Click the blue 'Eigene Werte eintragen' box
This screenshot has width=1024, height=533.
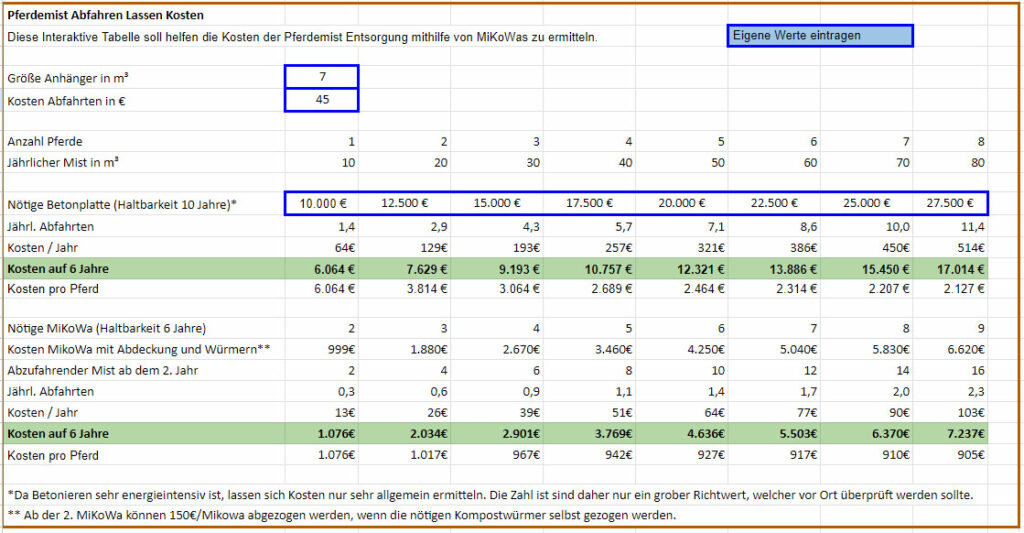pyautogui.click(x=819, y=36)
